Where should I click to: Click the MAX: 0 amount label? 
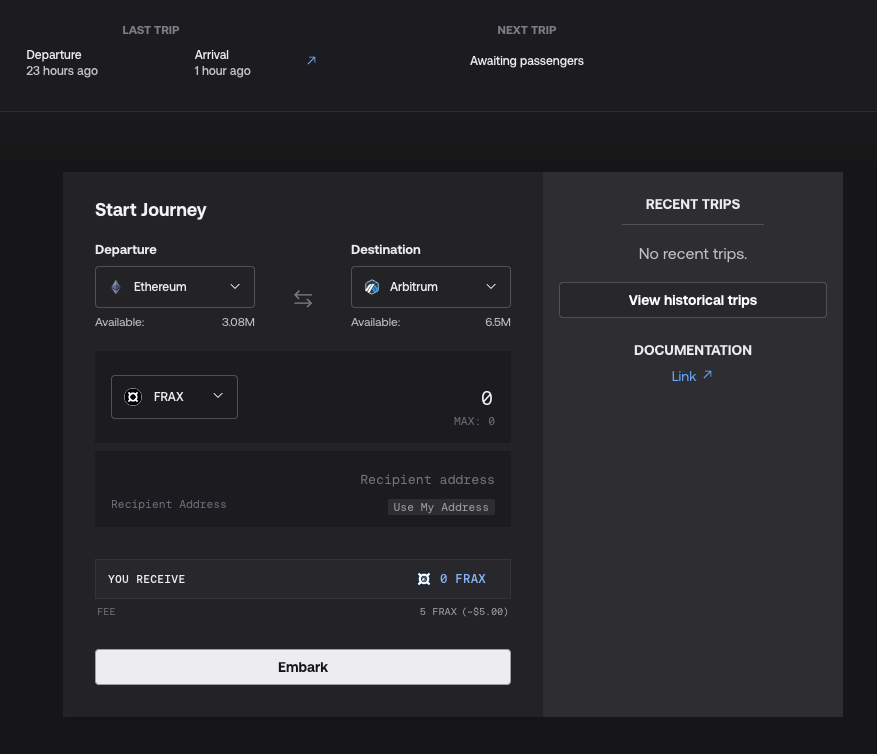(474, 422)
